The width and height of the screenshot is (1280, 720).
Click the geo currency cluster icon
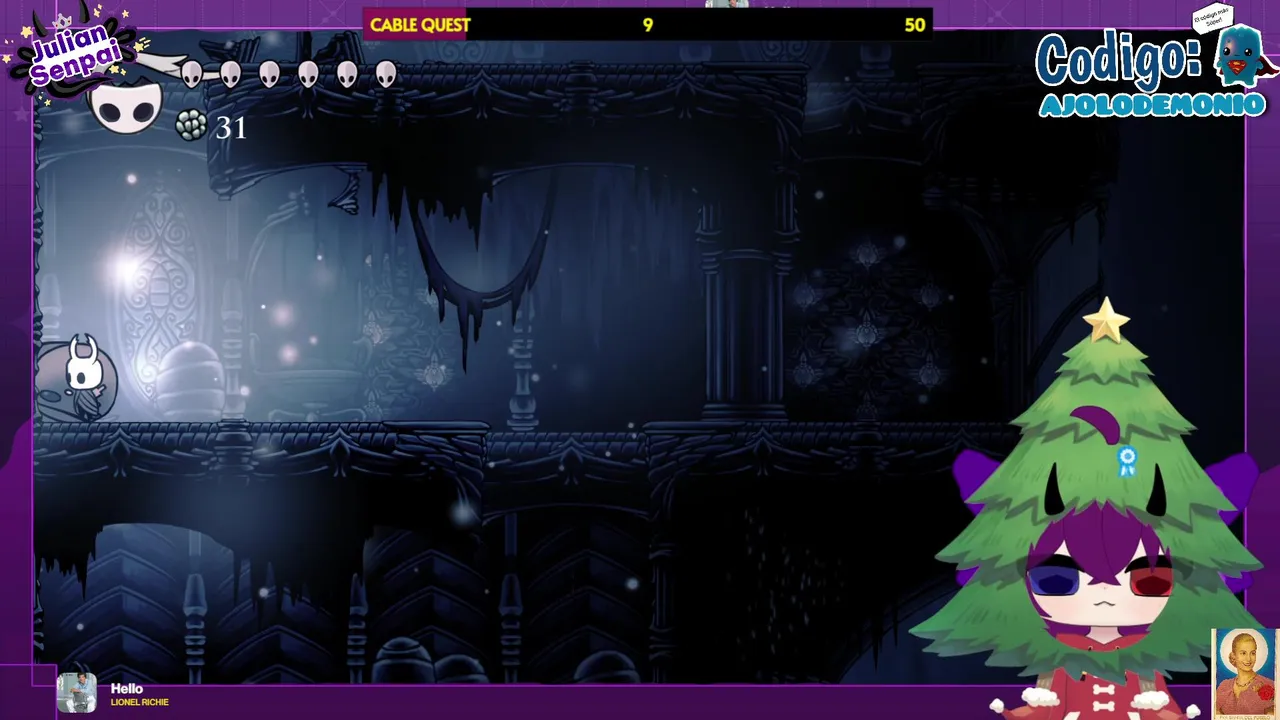[191, 125]
